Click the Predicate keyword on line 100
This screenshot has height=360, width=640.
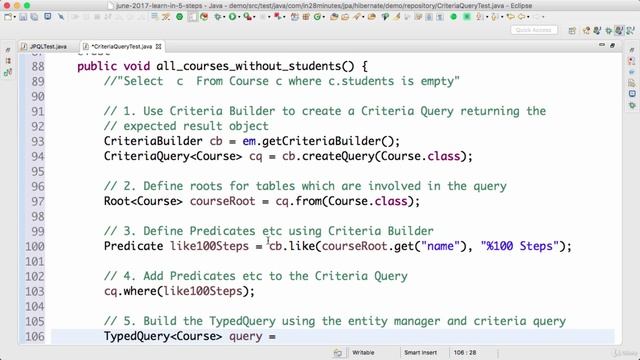point(133,246)
